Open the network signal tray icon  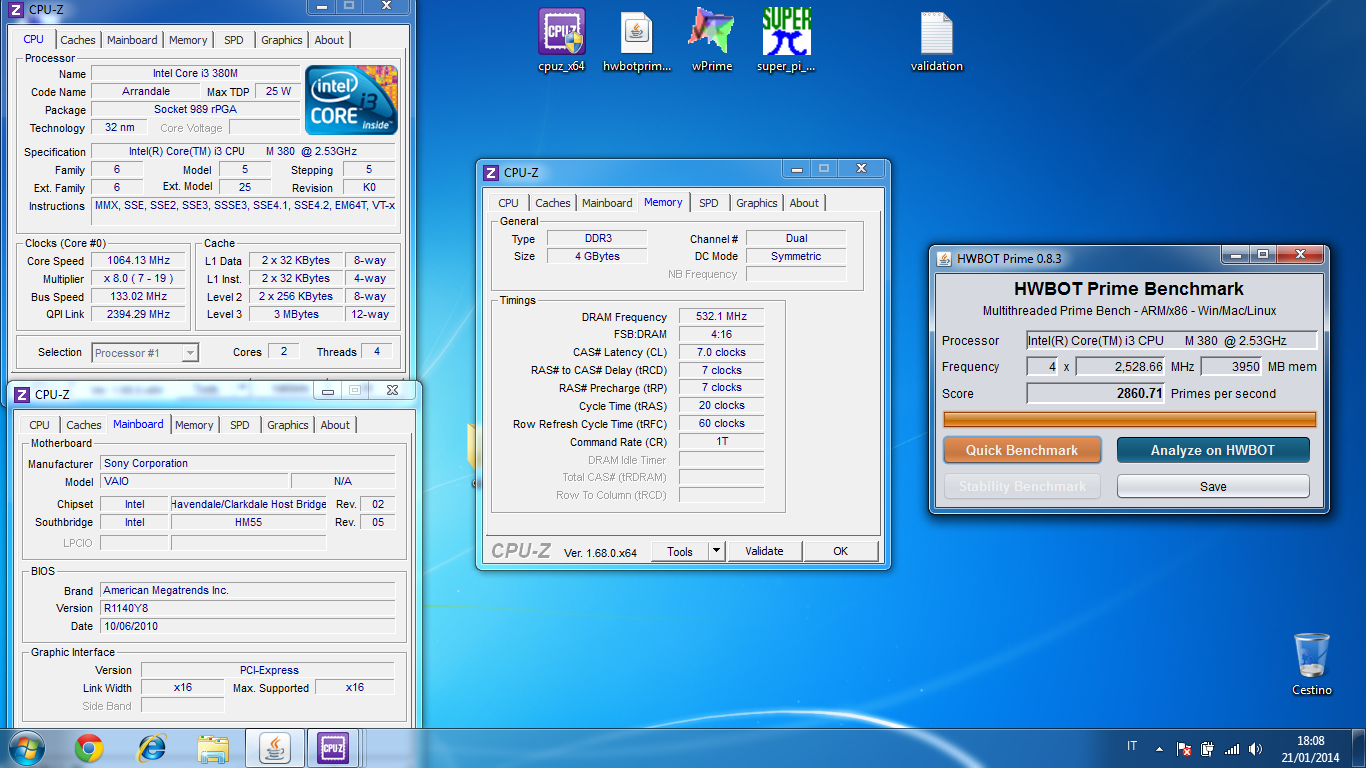(x=1231, y=748)
